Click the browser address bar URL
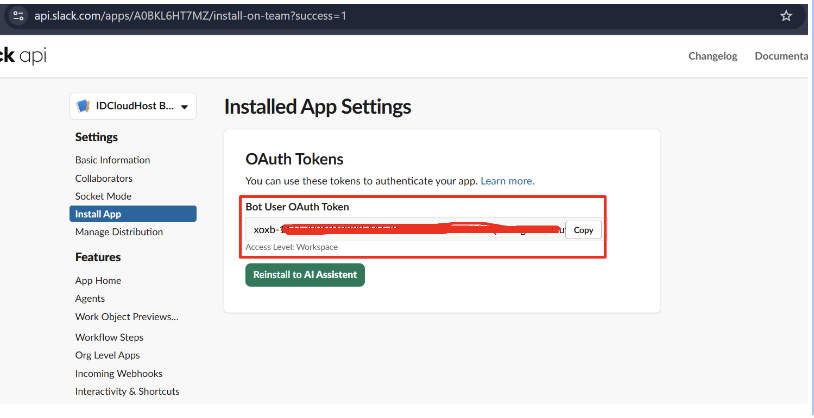The height and width of the screenshot is (418, 814). 191,16
